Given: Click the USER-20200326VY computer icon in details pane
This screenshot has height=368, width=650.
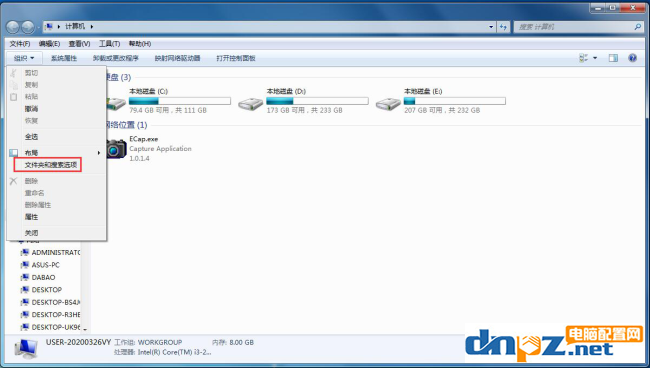Looking at the screenshot, I should [x=26, y=348].
